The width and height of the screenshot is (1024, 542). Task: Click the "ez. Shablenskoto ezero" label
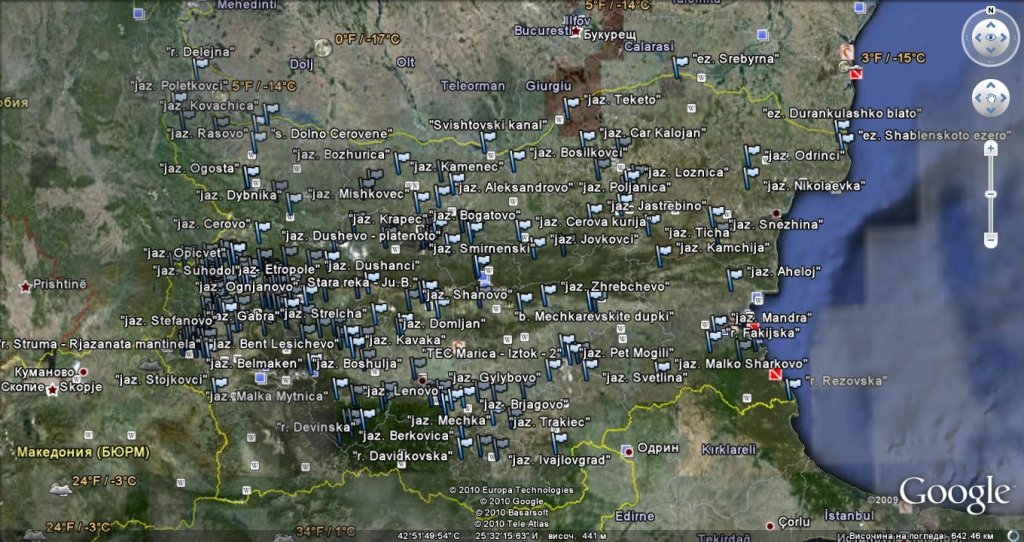point(933,135)
